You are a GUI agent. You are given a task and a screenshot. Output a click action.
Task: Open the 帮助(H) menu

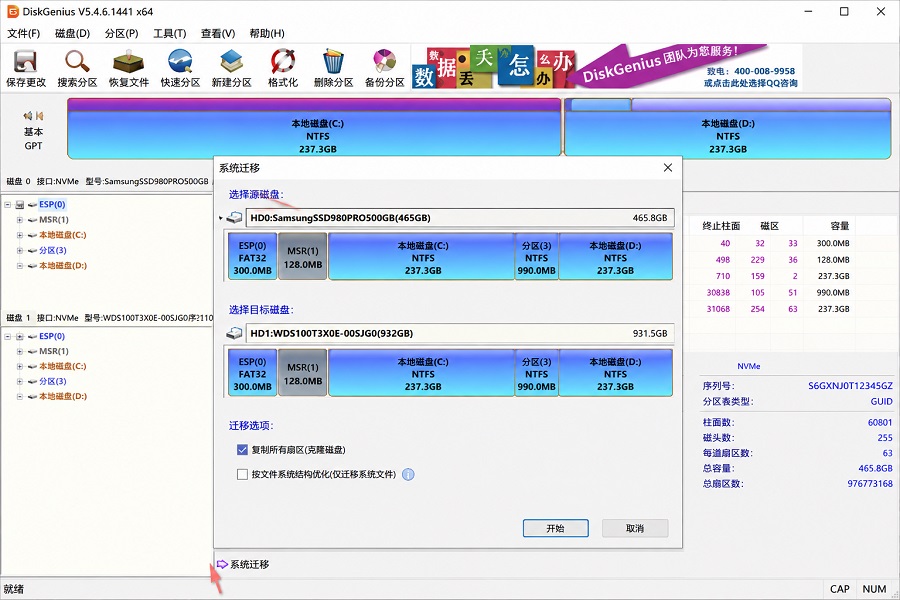point(267,33)
